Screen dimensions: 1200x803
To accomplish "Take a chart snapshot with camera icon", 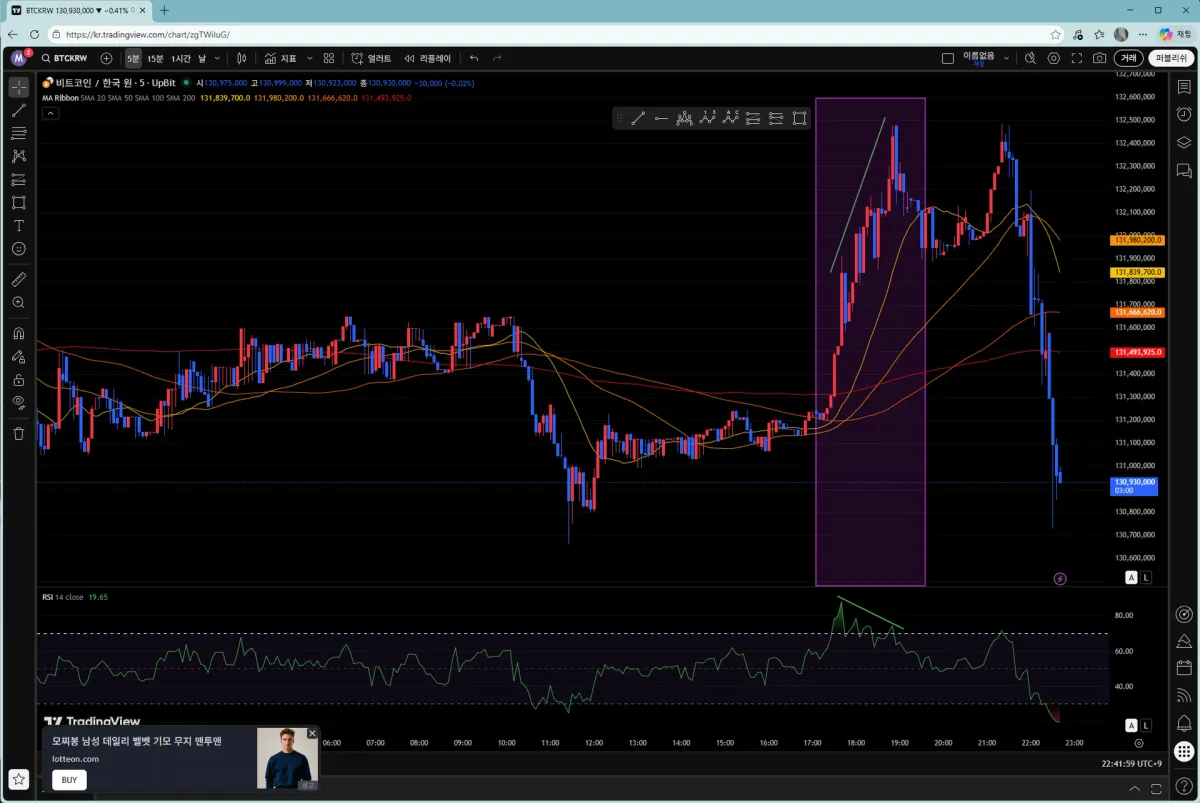I will pyautogui.click(x=1100, y=59).
